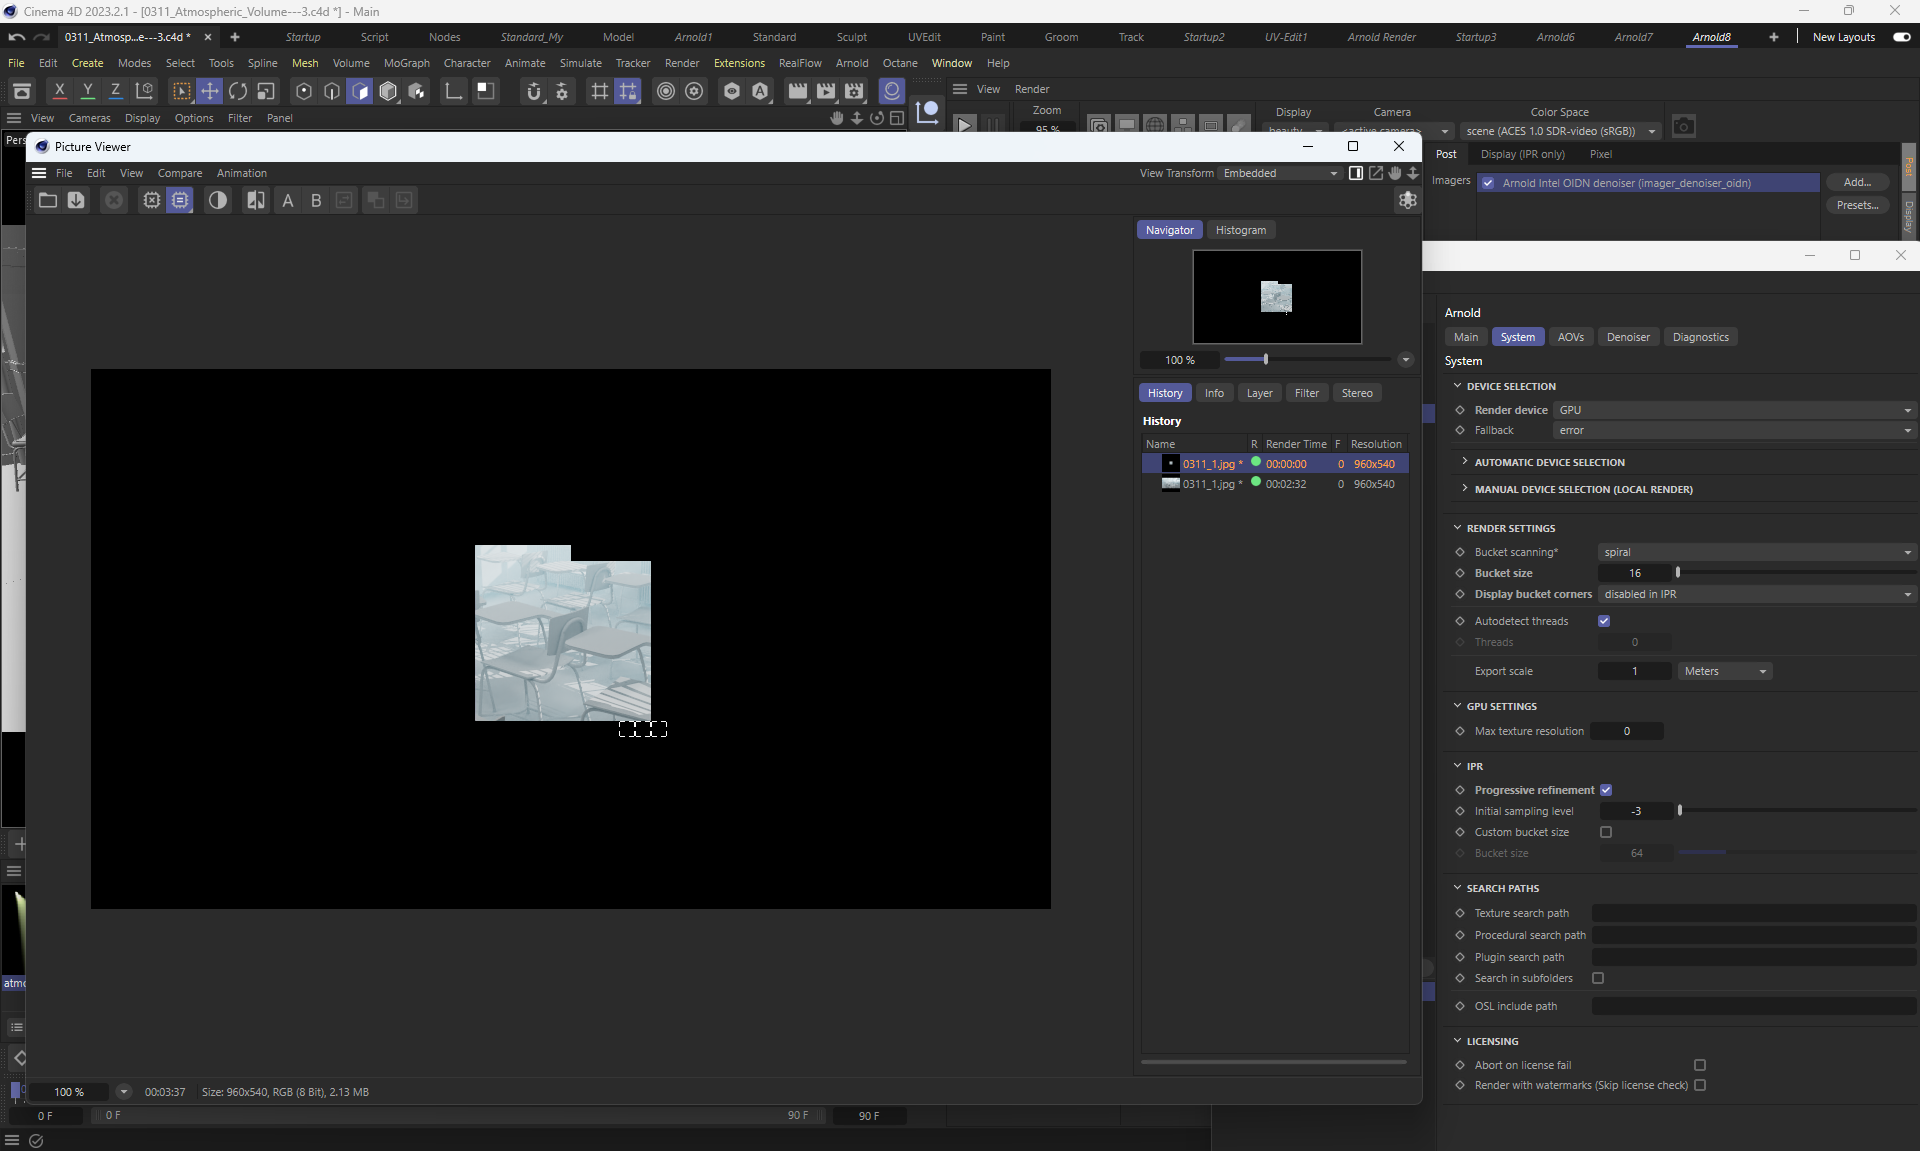Open the AOVs tab in Arnold settings
The height and width of the screenshot is (1151, 1920).
coord(1570,337)
